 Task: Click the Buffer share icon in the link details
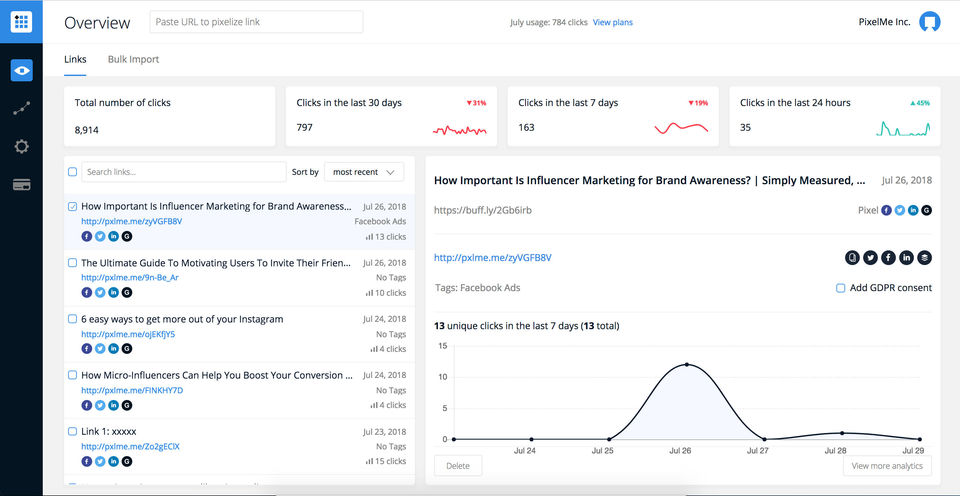tap(924, 258)
